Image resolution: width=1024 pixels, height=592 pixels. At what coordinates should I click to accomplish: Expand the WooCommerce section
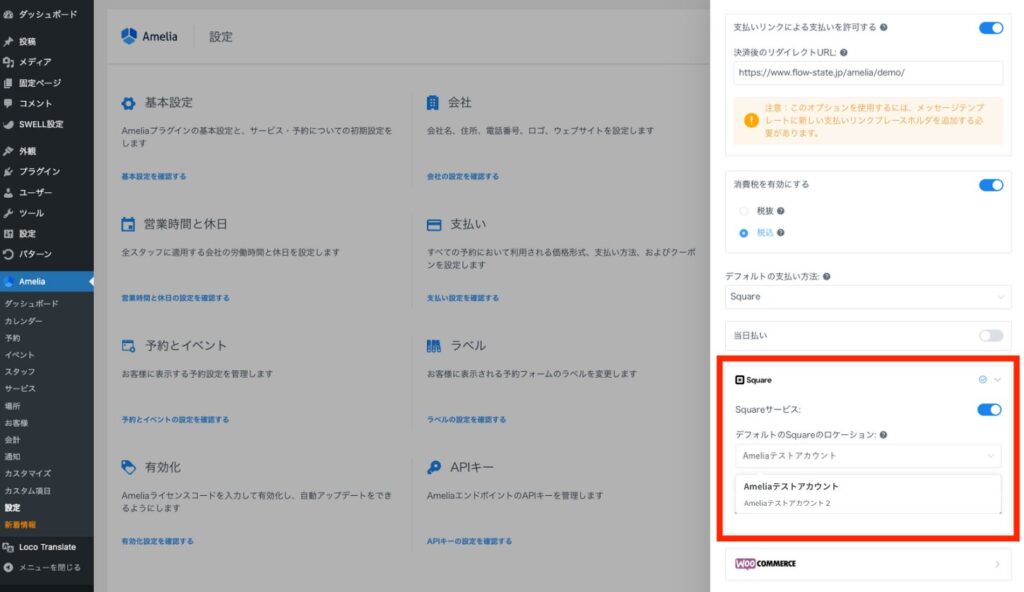click(x=867, y=564)
